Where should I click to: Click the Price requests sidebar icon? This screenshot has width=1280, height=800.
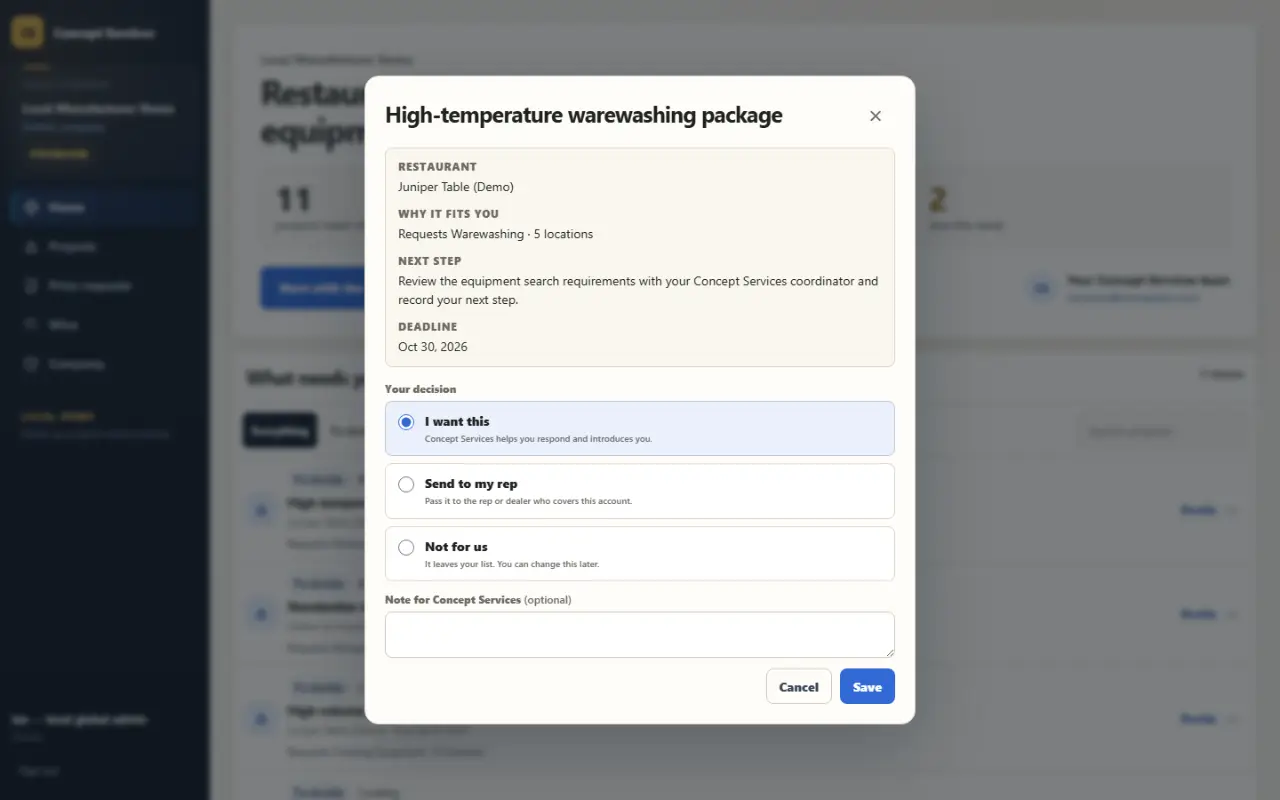tap(31, 285)
